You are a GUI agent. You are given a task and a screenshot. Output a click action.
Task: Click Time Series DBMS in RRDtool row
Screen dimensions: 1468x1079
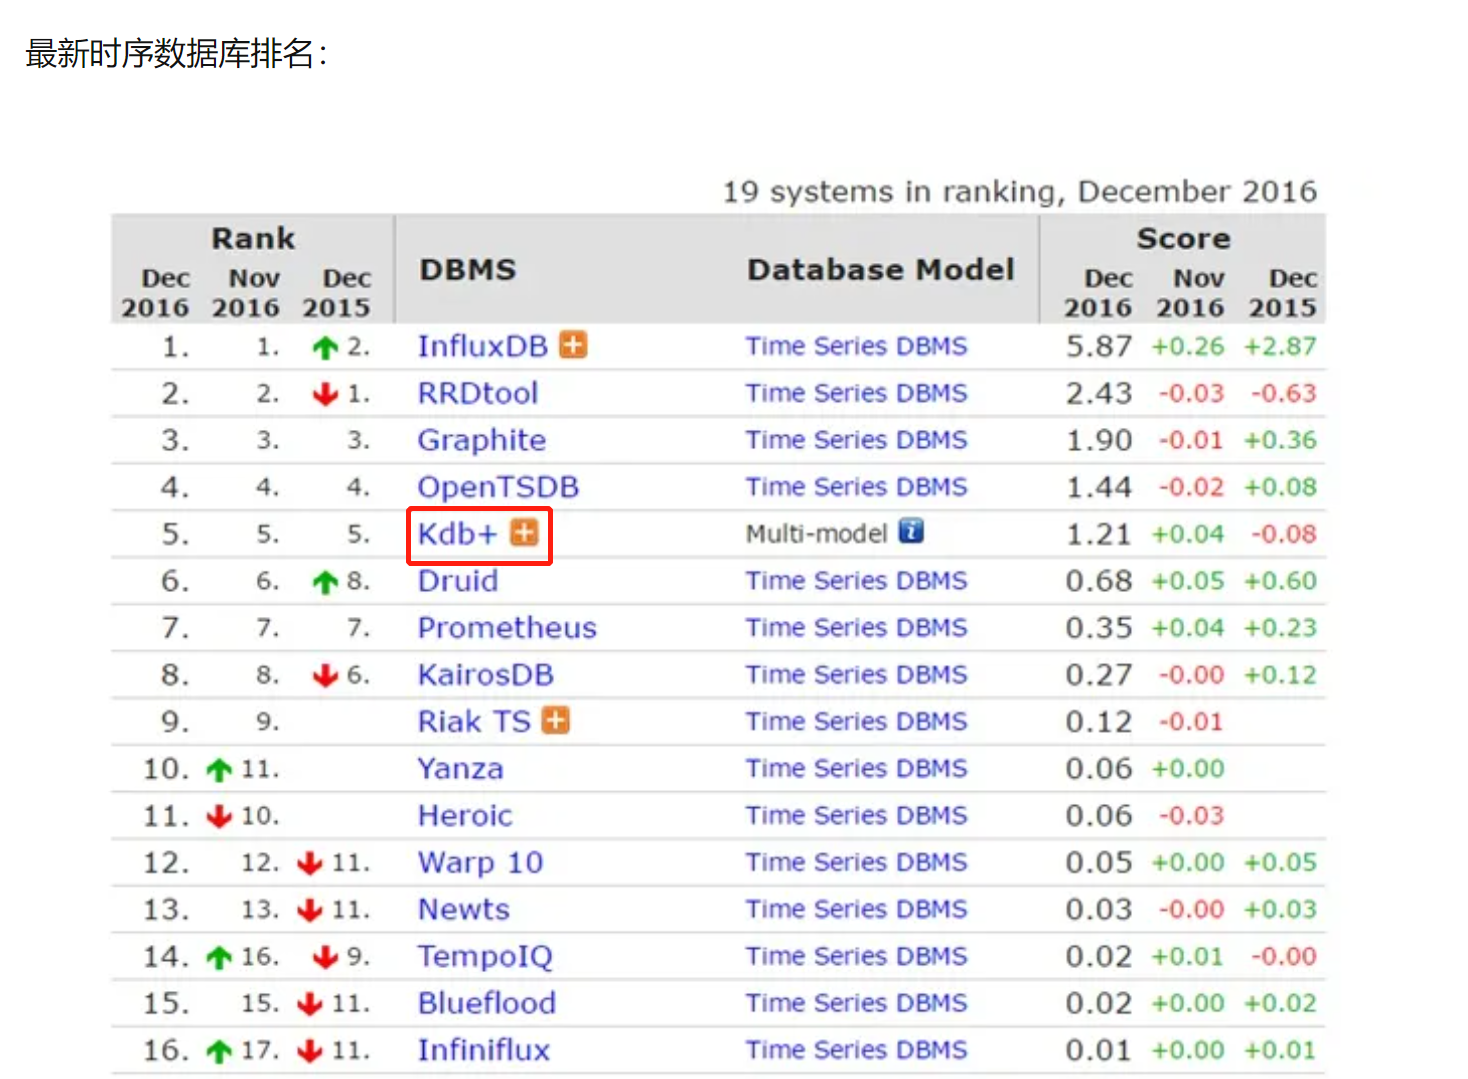(x=857, y=393)
